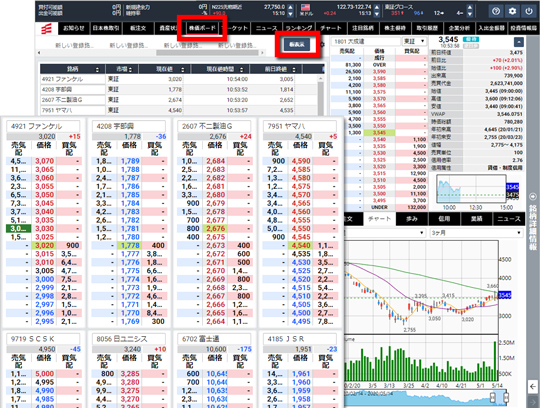Click the 板表示 button

click(297, 44)
